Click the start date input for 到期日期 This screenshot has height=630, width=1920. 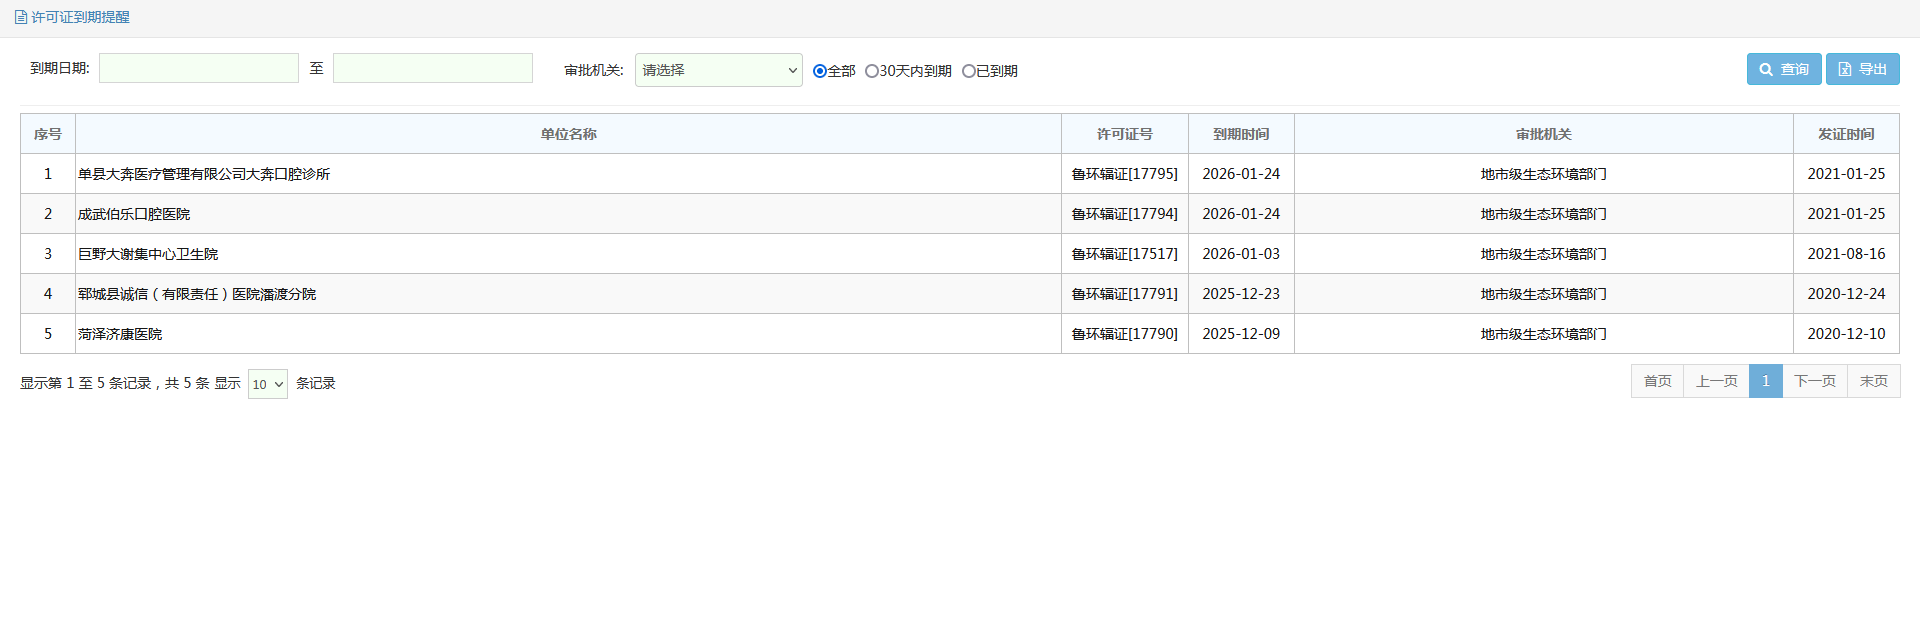pos(199,68)
